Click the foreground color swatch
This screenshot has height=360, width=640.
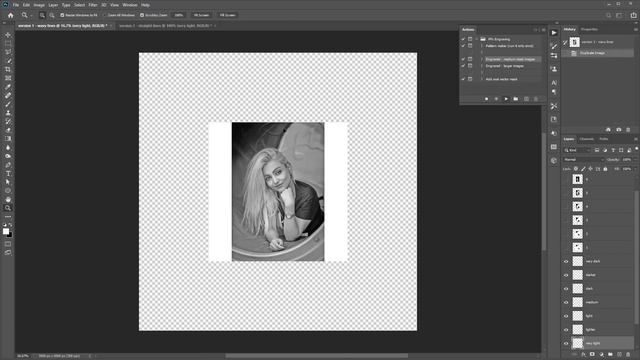coord(6,231)
